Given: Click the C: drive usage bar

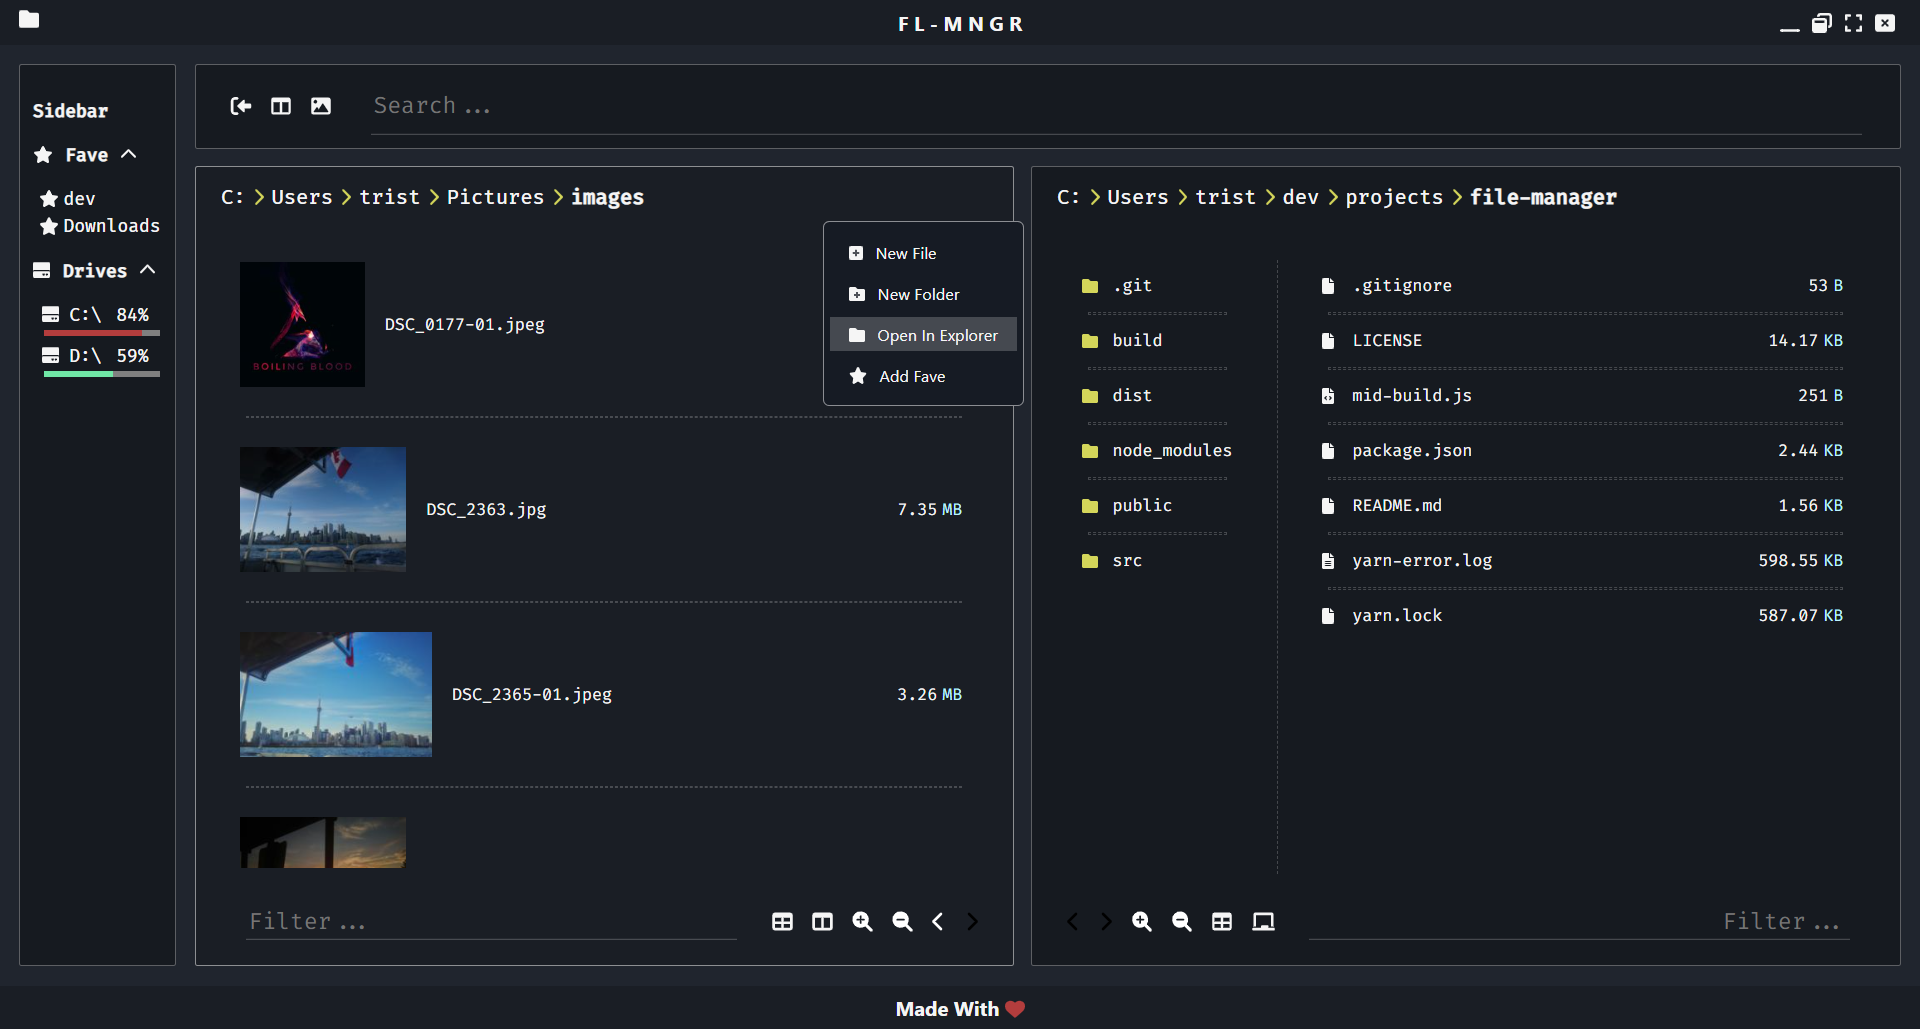Looking at the screenshot, I should click(102, 333).
